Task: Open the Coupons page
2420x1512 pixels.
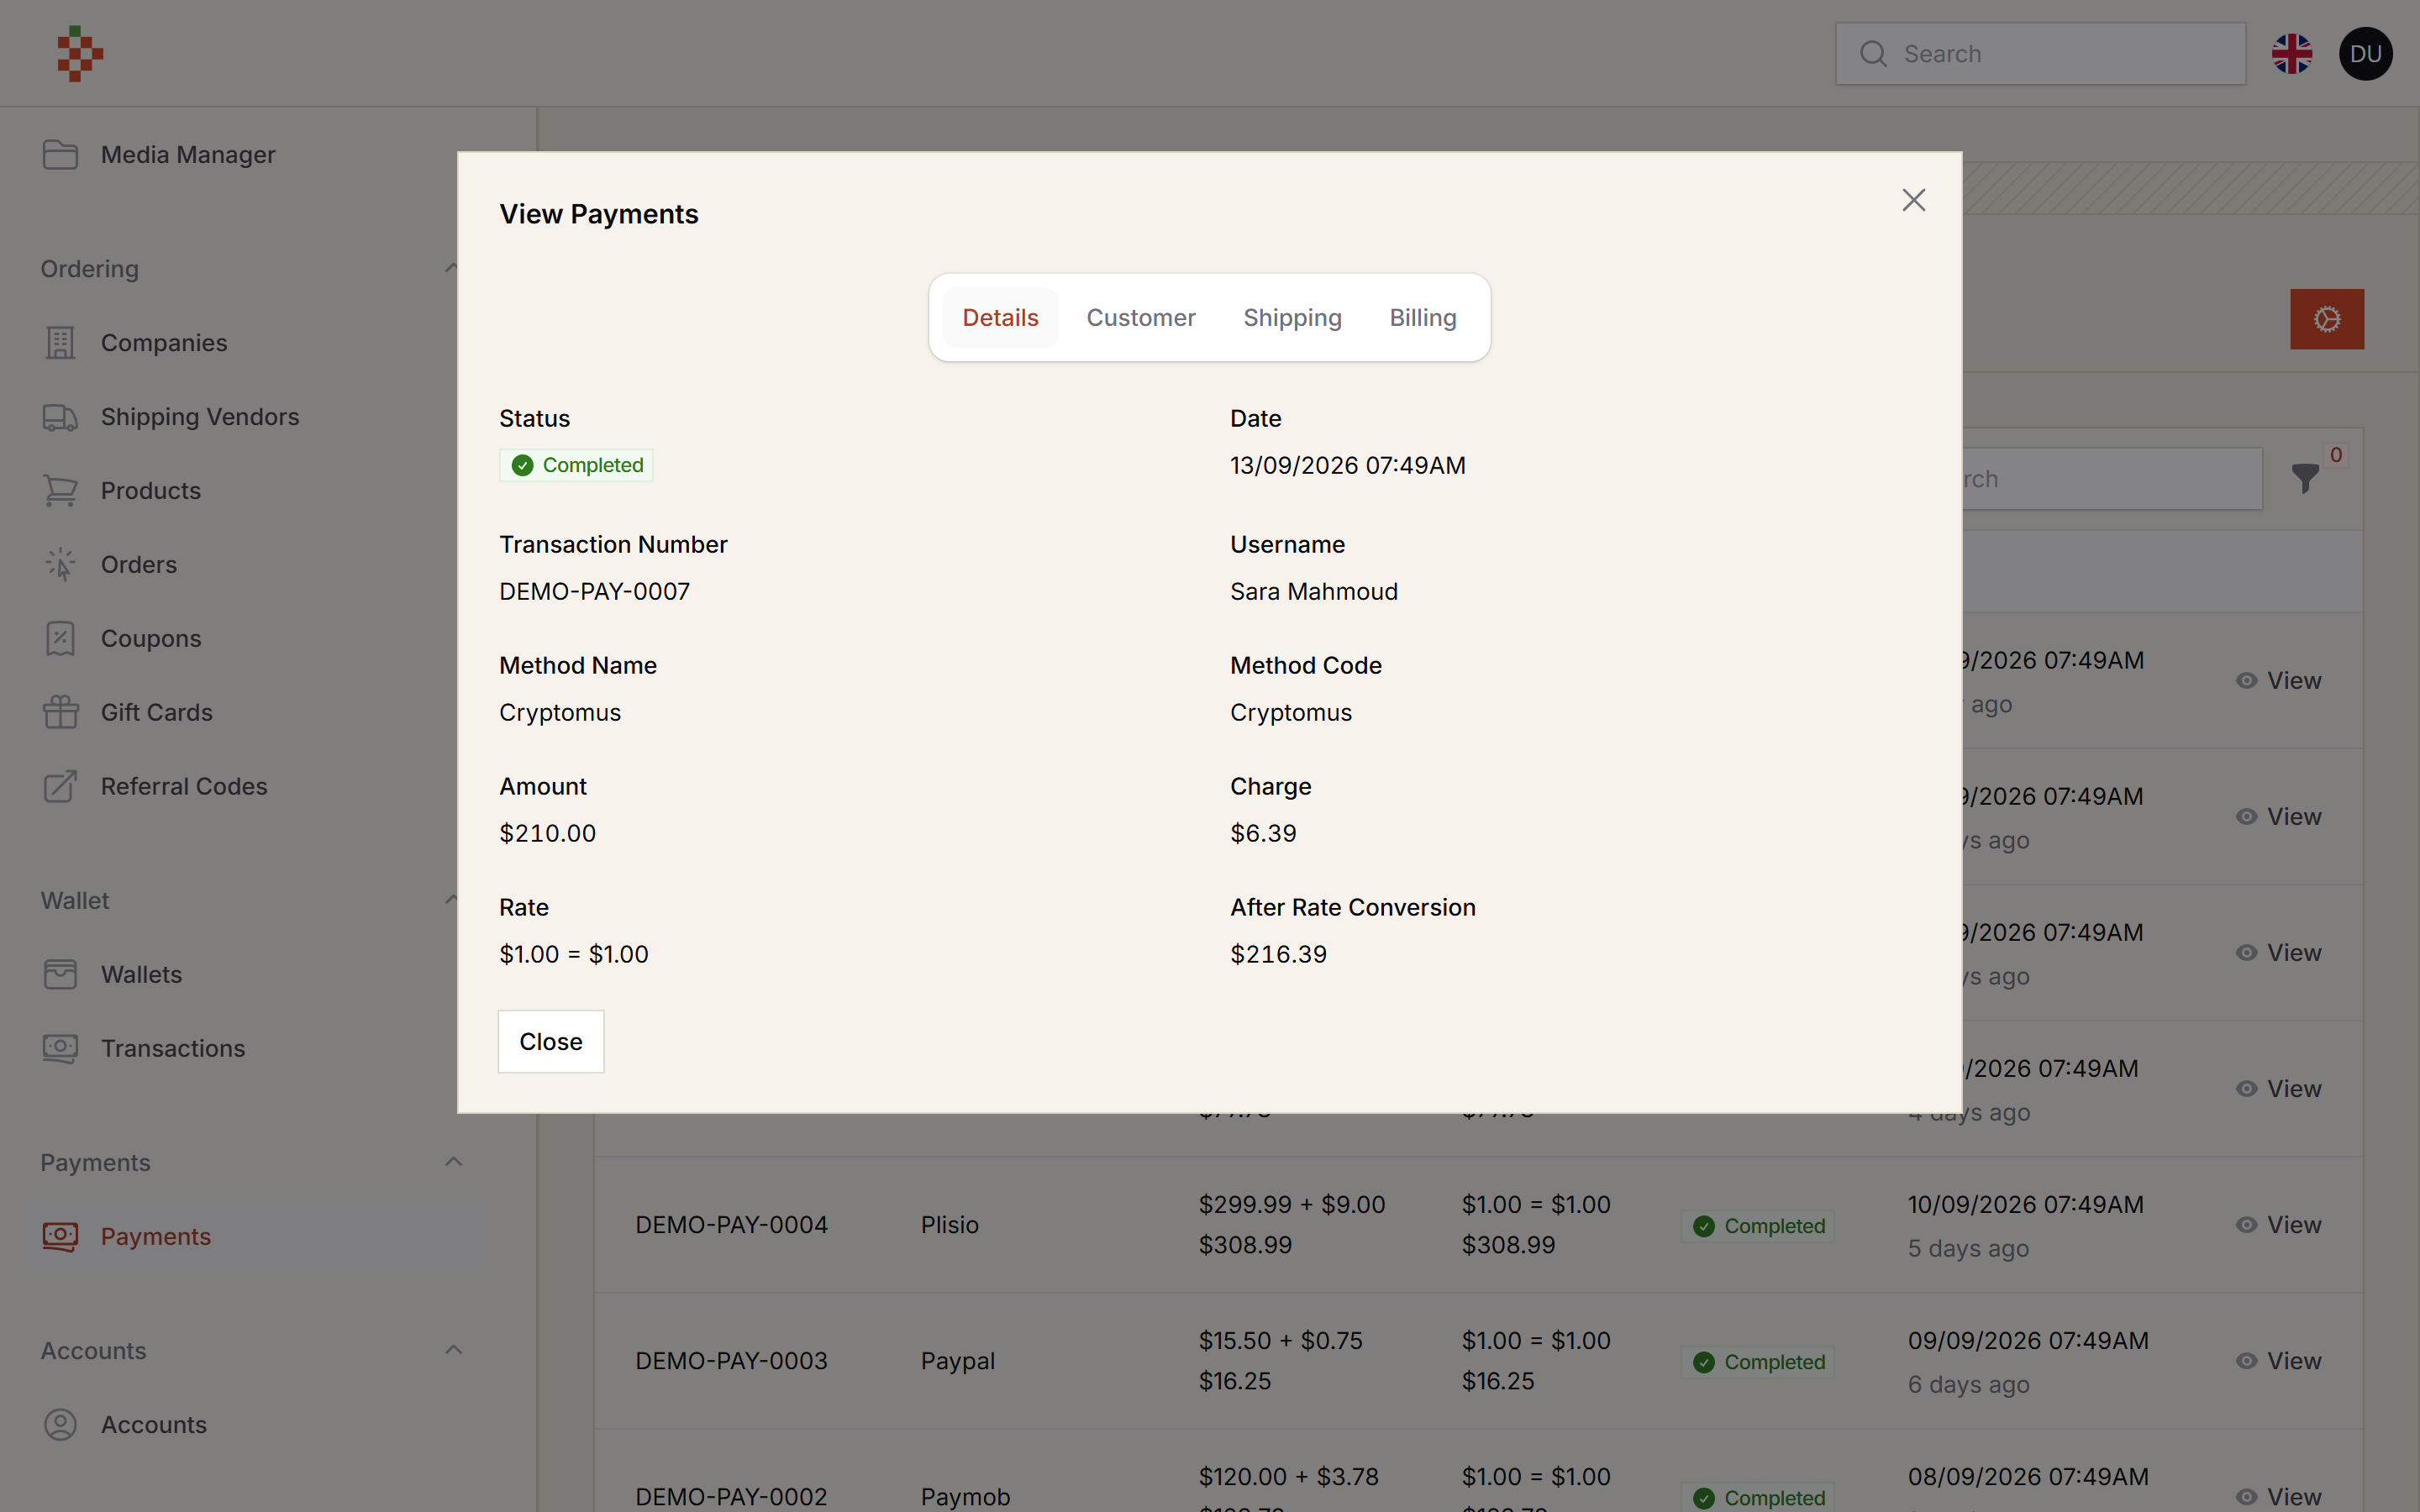Action: pos(151,639)
